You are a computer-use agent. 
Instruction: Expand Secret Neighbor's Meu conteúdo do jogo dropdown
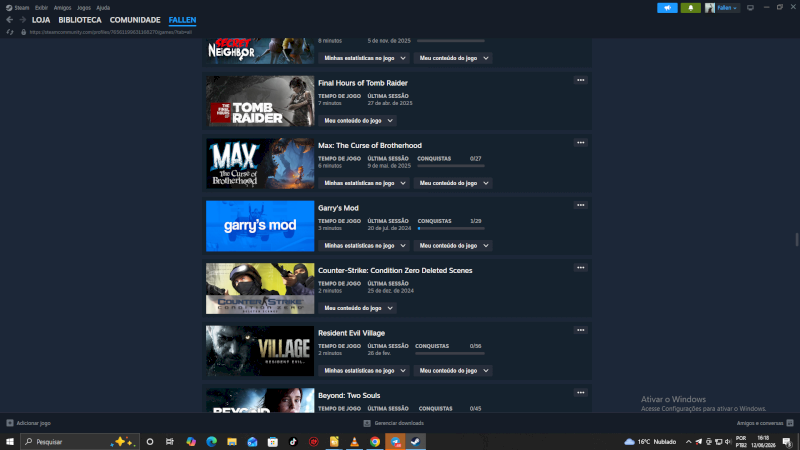point(453,58)
